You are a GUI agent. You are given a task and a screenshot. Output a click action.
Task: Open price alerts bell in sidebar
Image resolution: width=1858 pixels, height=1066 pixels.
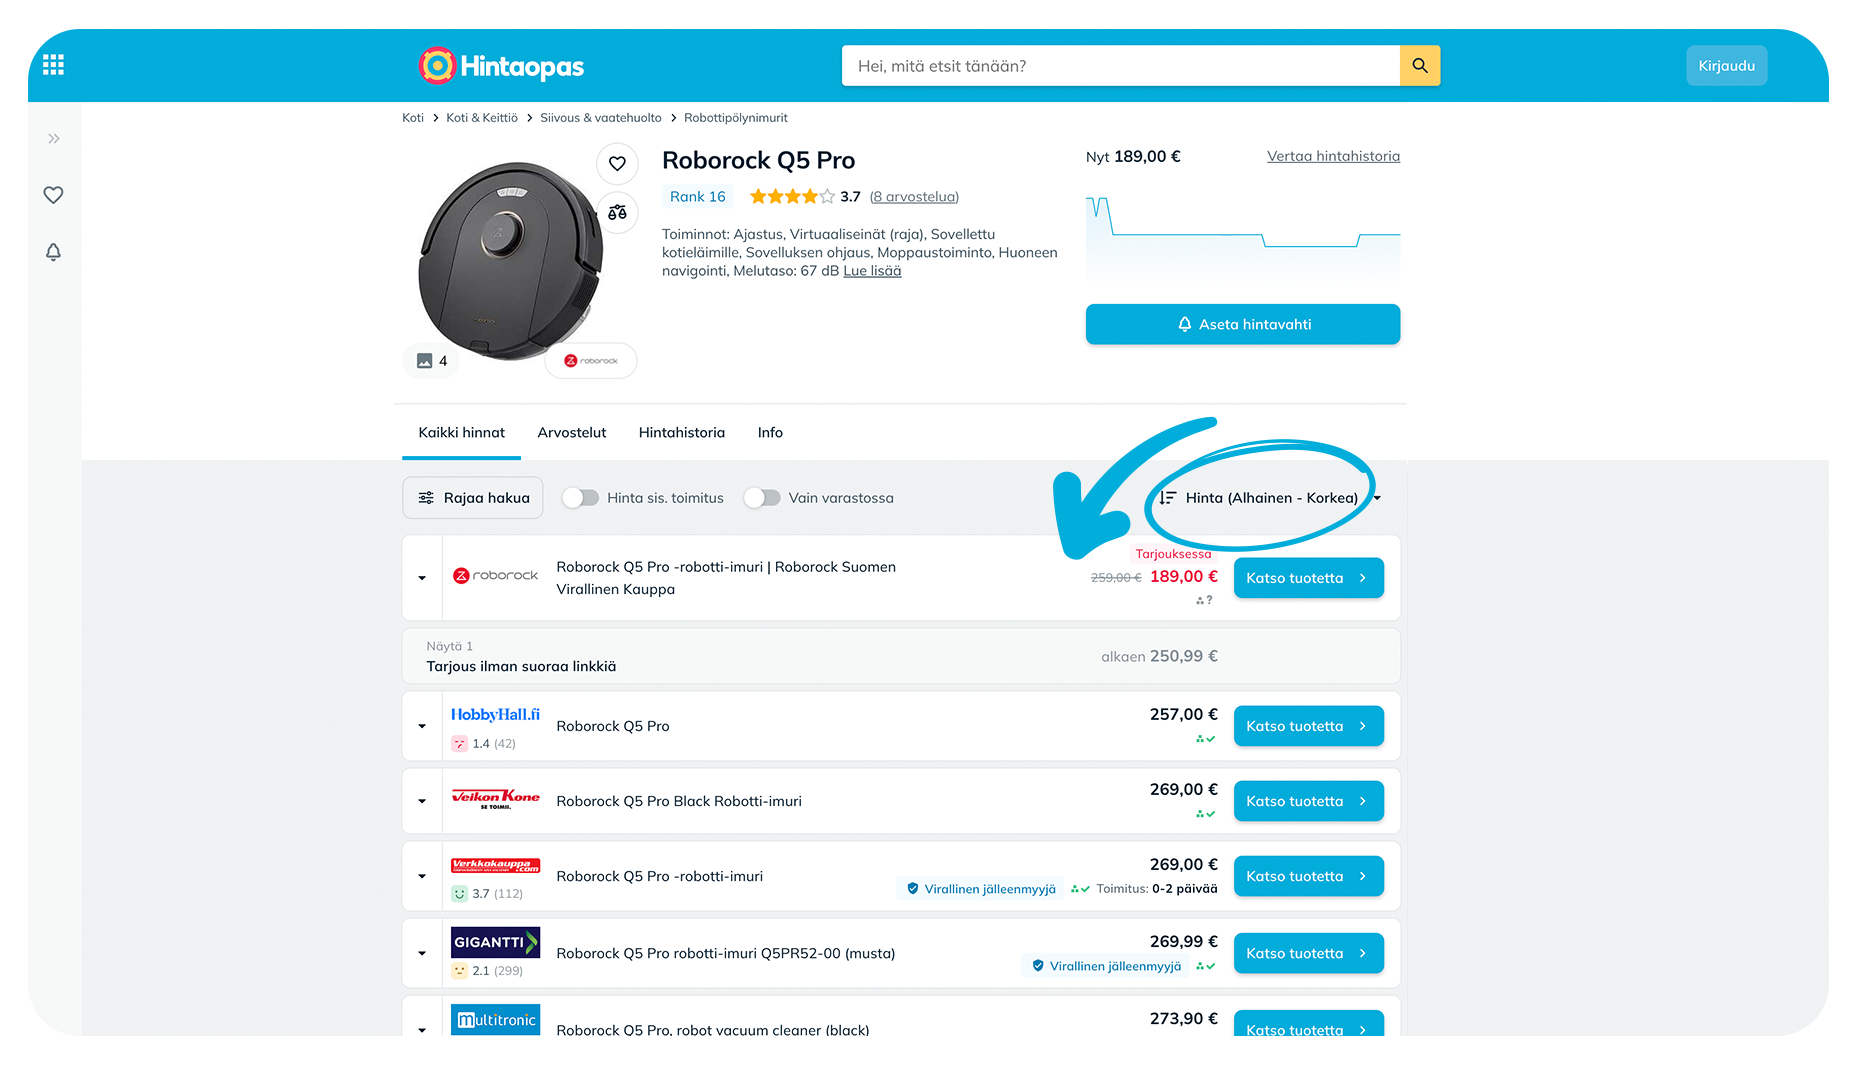(53, 252)
